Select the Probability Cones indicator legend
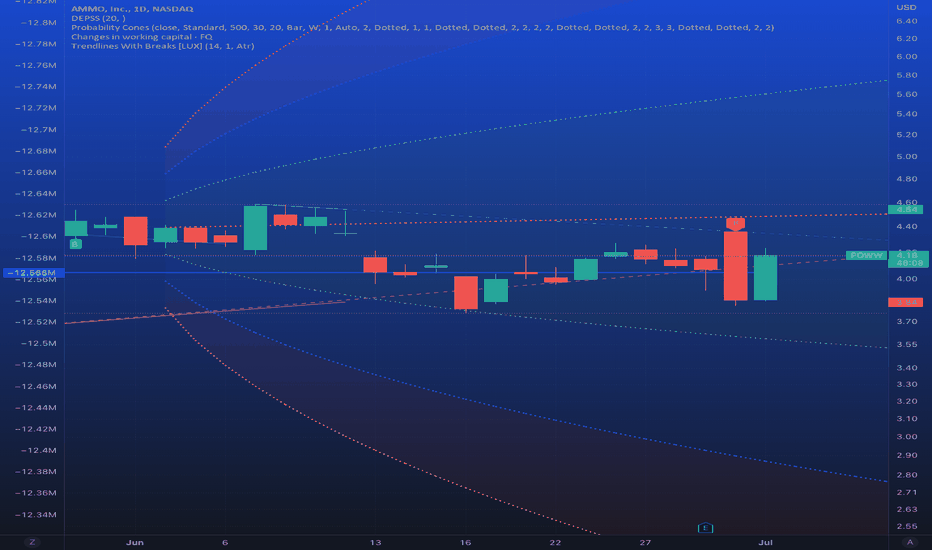Image resolution: width=932 pixels, height=550 pixels. click(422, 27)
